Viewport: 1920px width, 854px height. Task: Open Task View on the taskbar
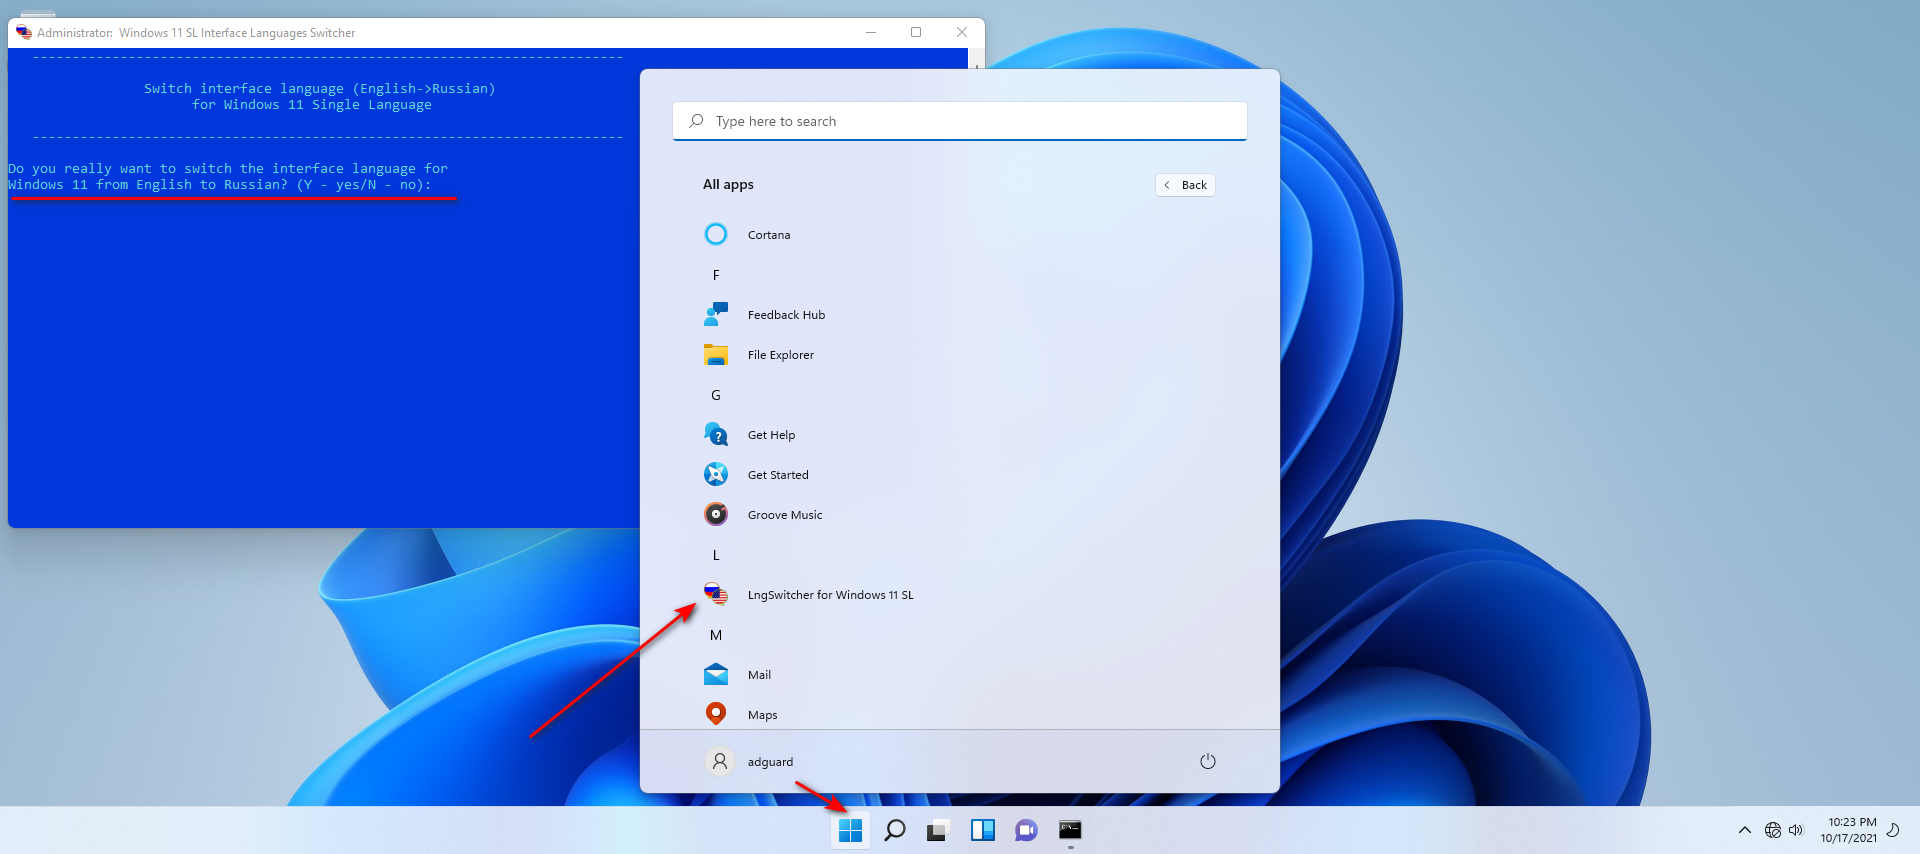[x=937, y=830]
